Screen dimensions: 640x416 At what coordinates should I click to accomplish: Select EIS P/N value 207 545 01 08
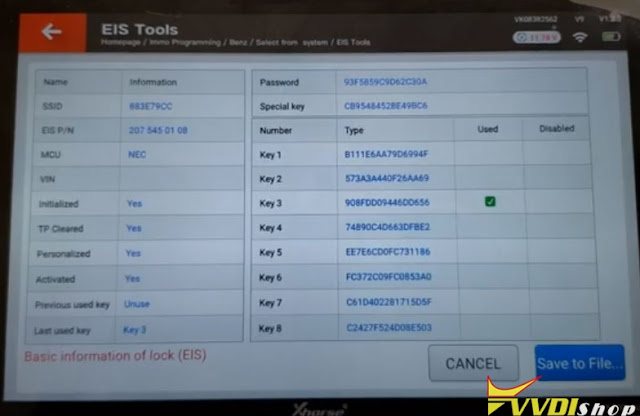coord(158,130)
